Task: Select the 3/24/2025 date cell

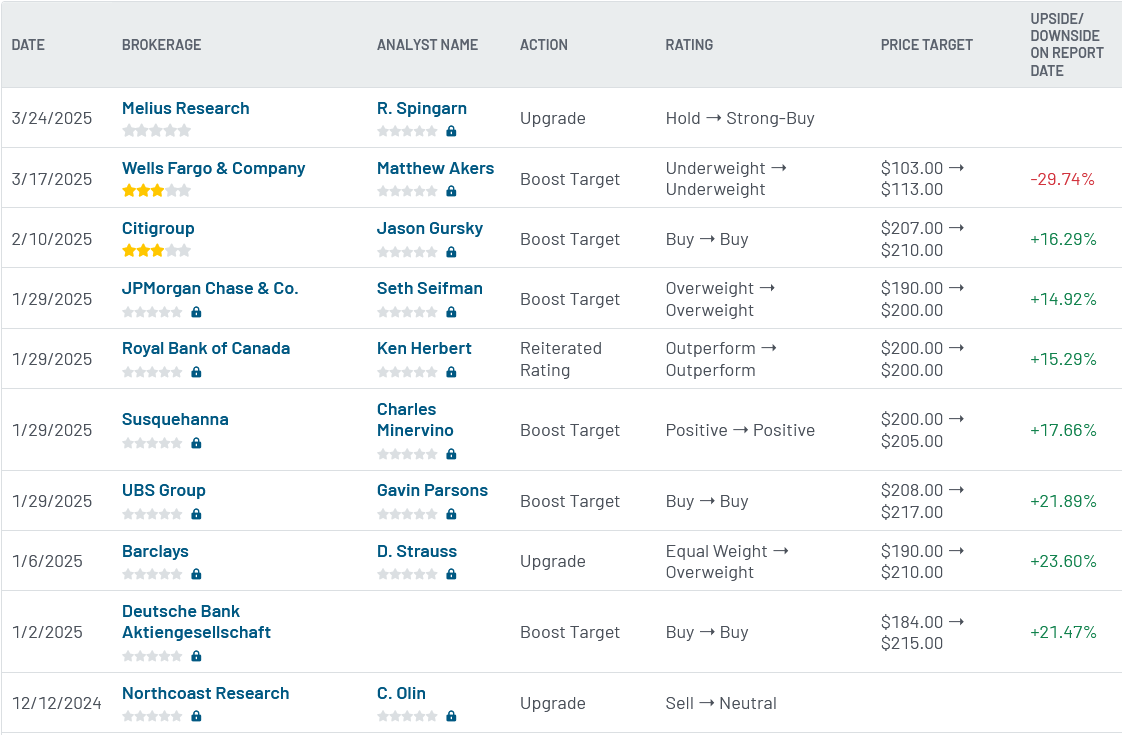Action: [x=52, y=118]
